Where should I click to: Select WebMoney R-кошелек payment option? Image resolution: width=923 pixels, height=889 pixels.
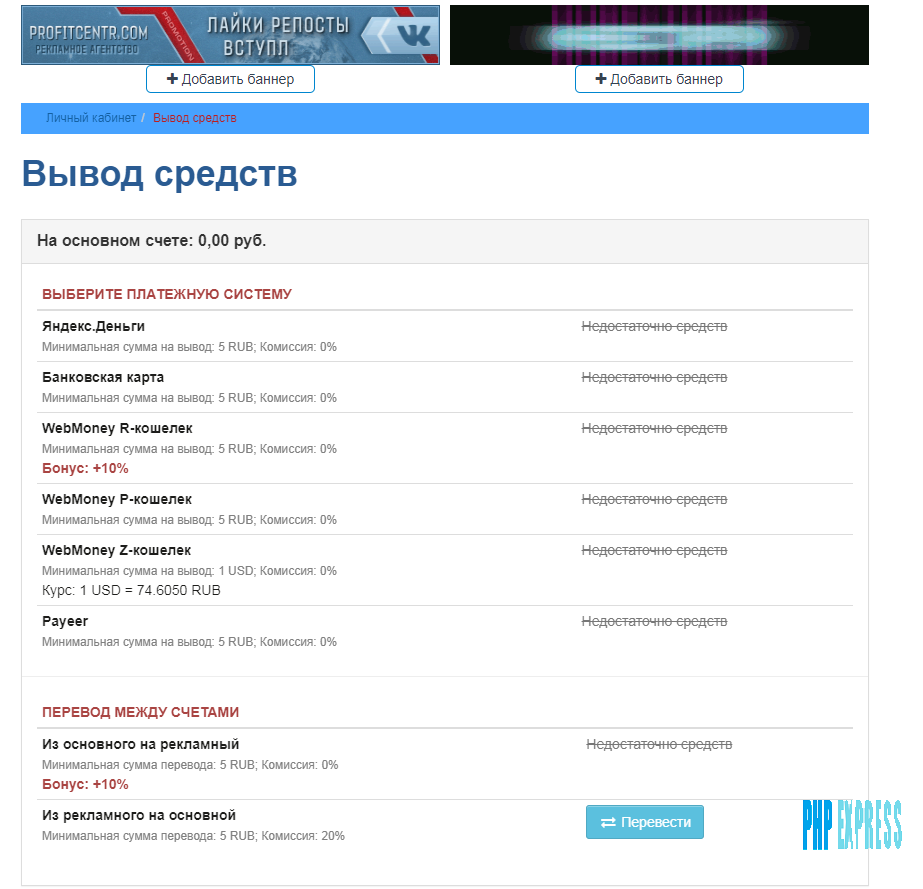point(117,429)
